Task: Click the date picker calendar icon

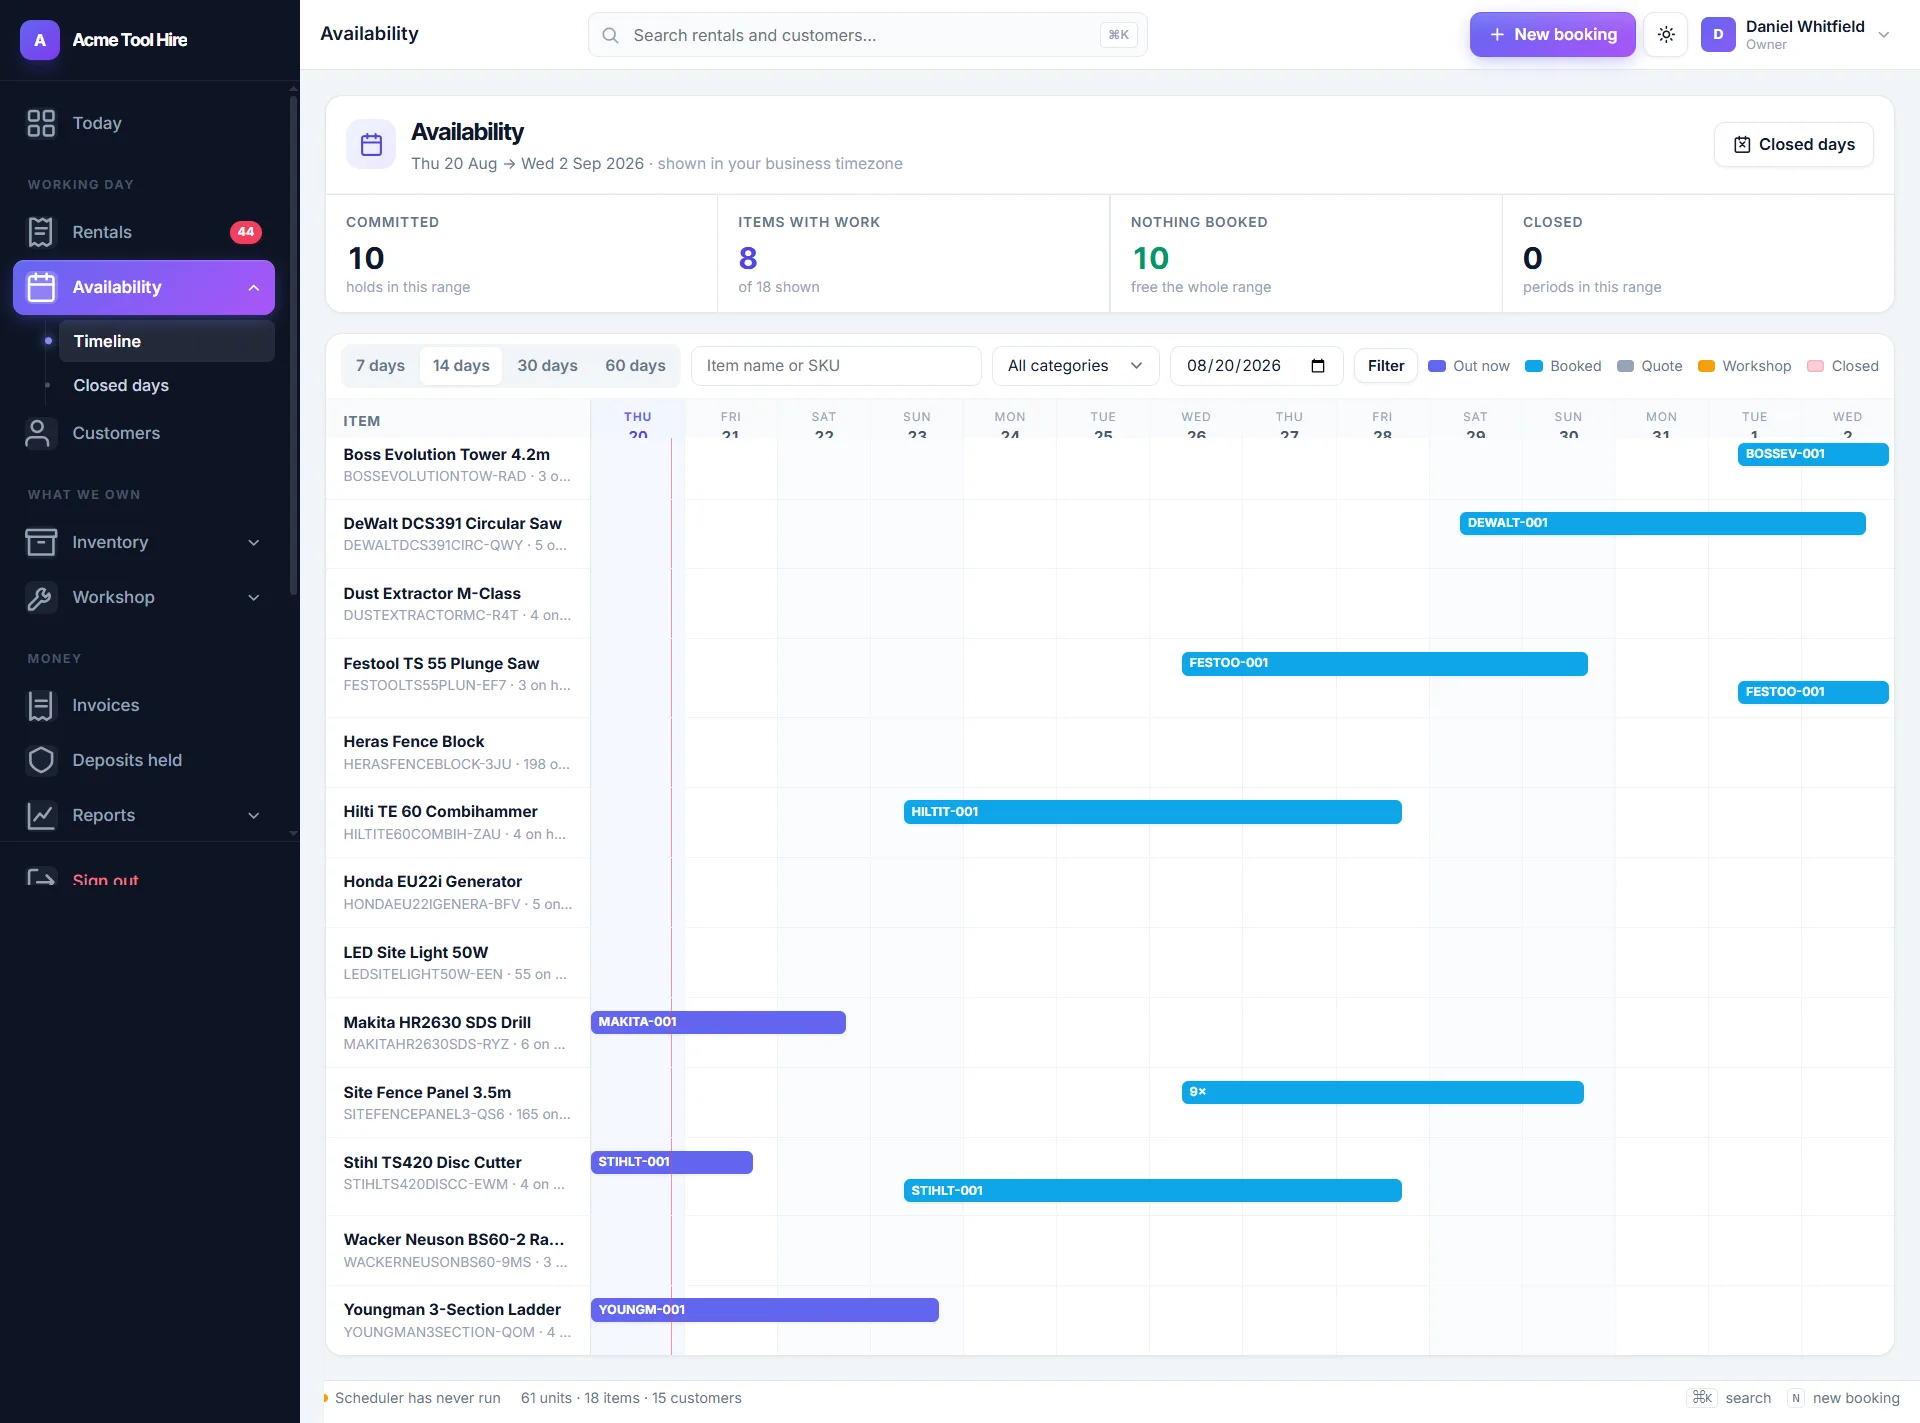Action: coord(1318,366)
